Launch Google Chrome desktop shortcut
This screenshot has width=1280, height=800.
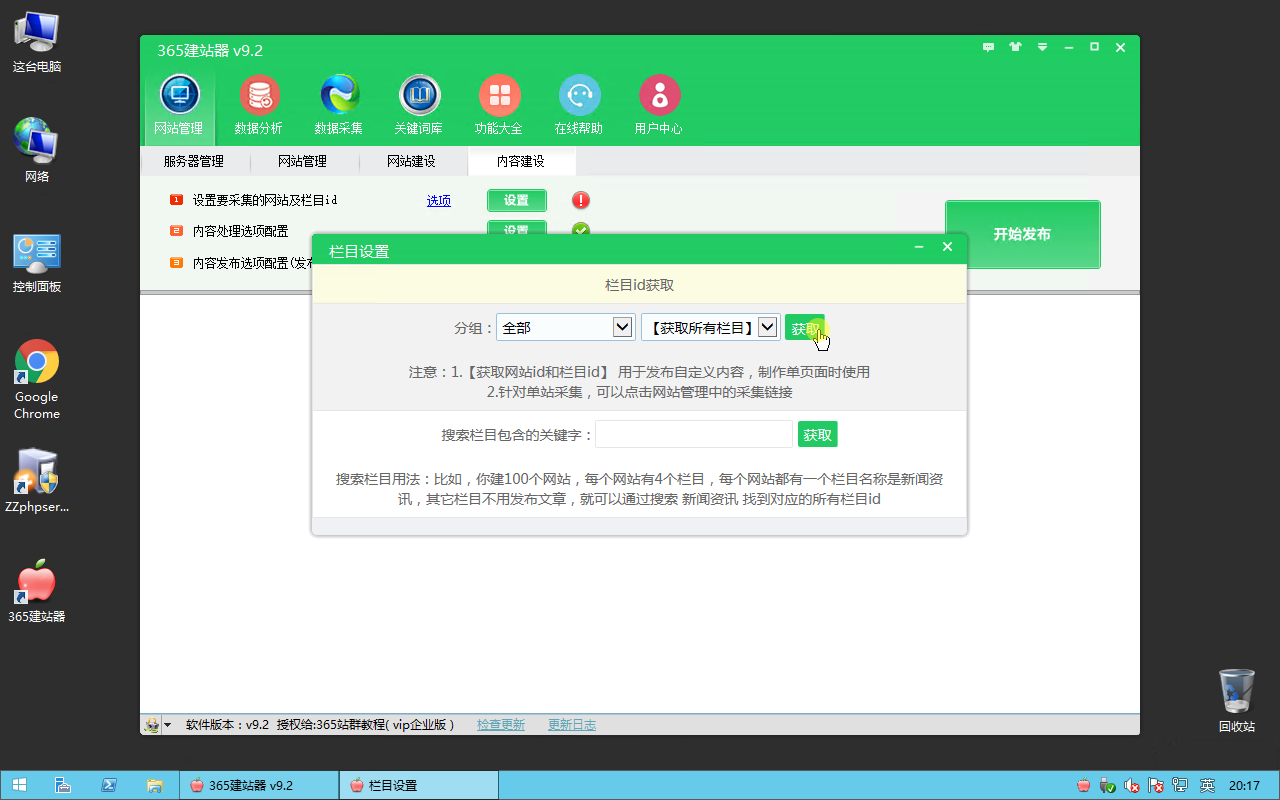click(37, 380)
